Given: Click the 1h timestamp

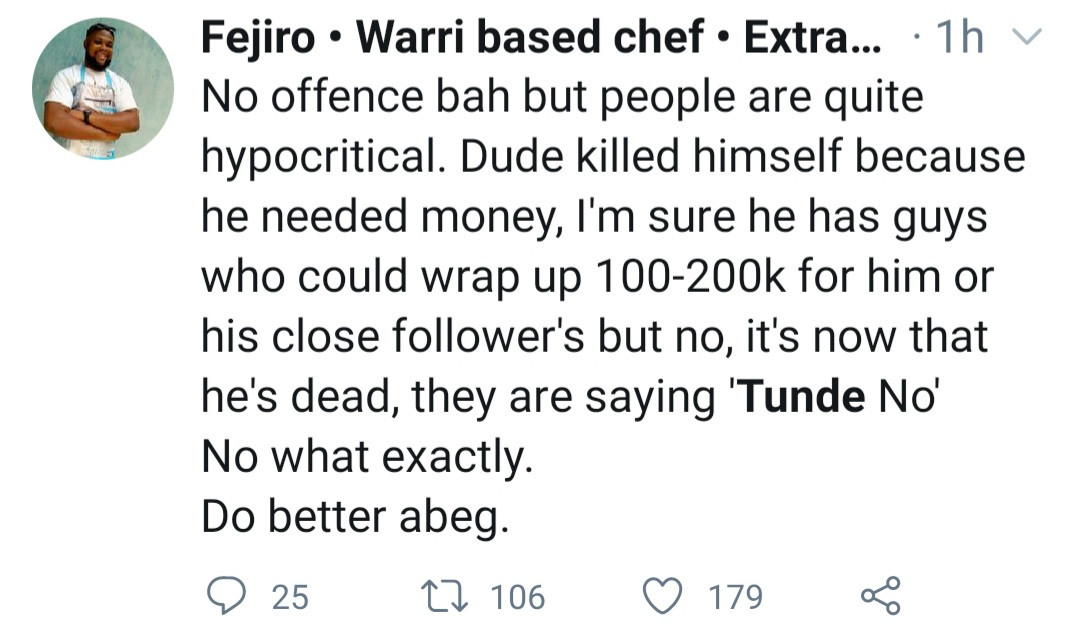Looking at the screenshot, I should coord(957,39).
